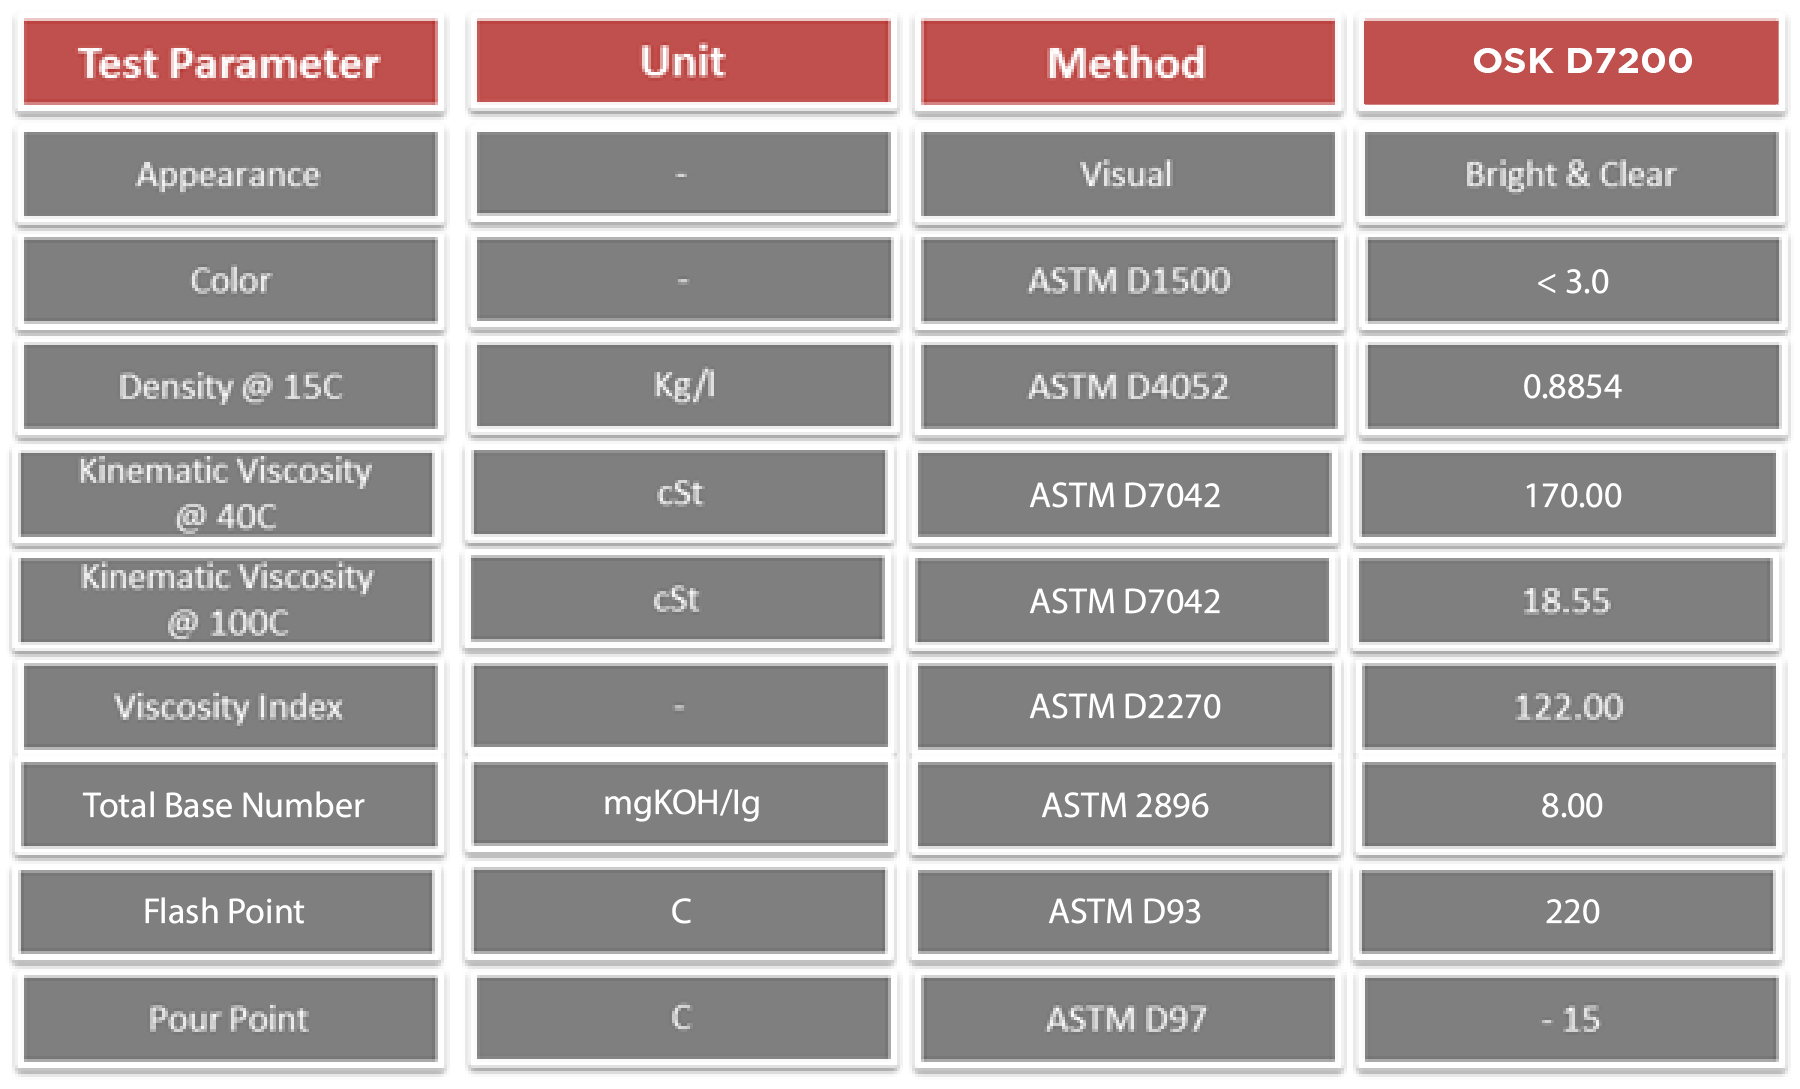Click the Method column header

(1127, 63)
